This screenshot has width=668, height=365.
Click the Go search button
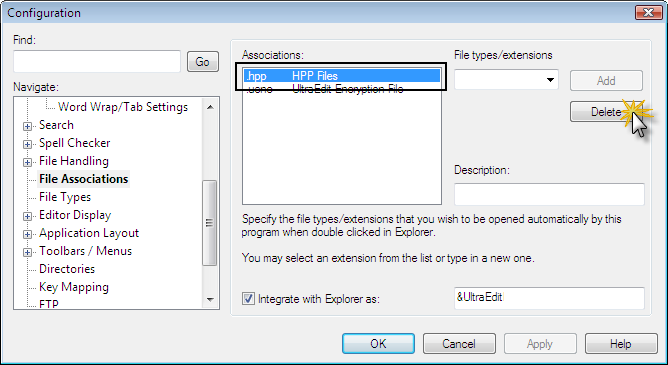[x=203, y=62]
